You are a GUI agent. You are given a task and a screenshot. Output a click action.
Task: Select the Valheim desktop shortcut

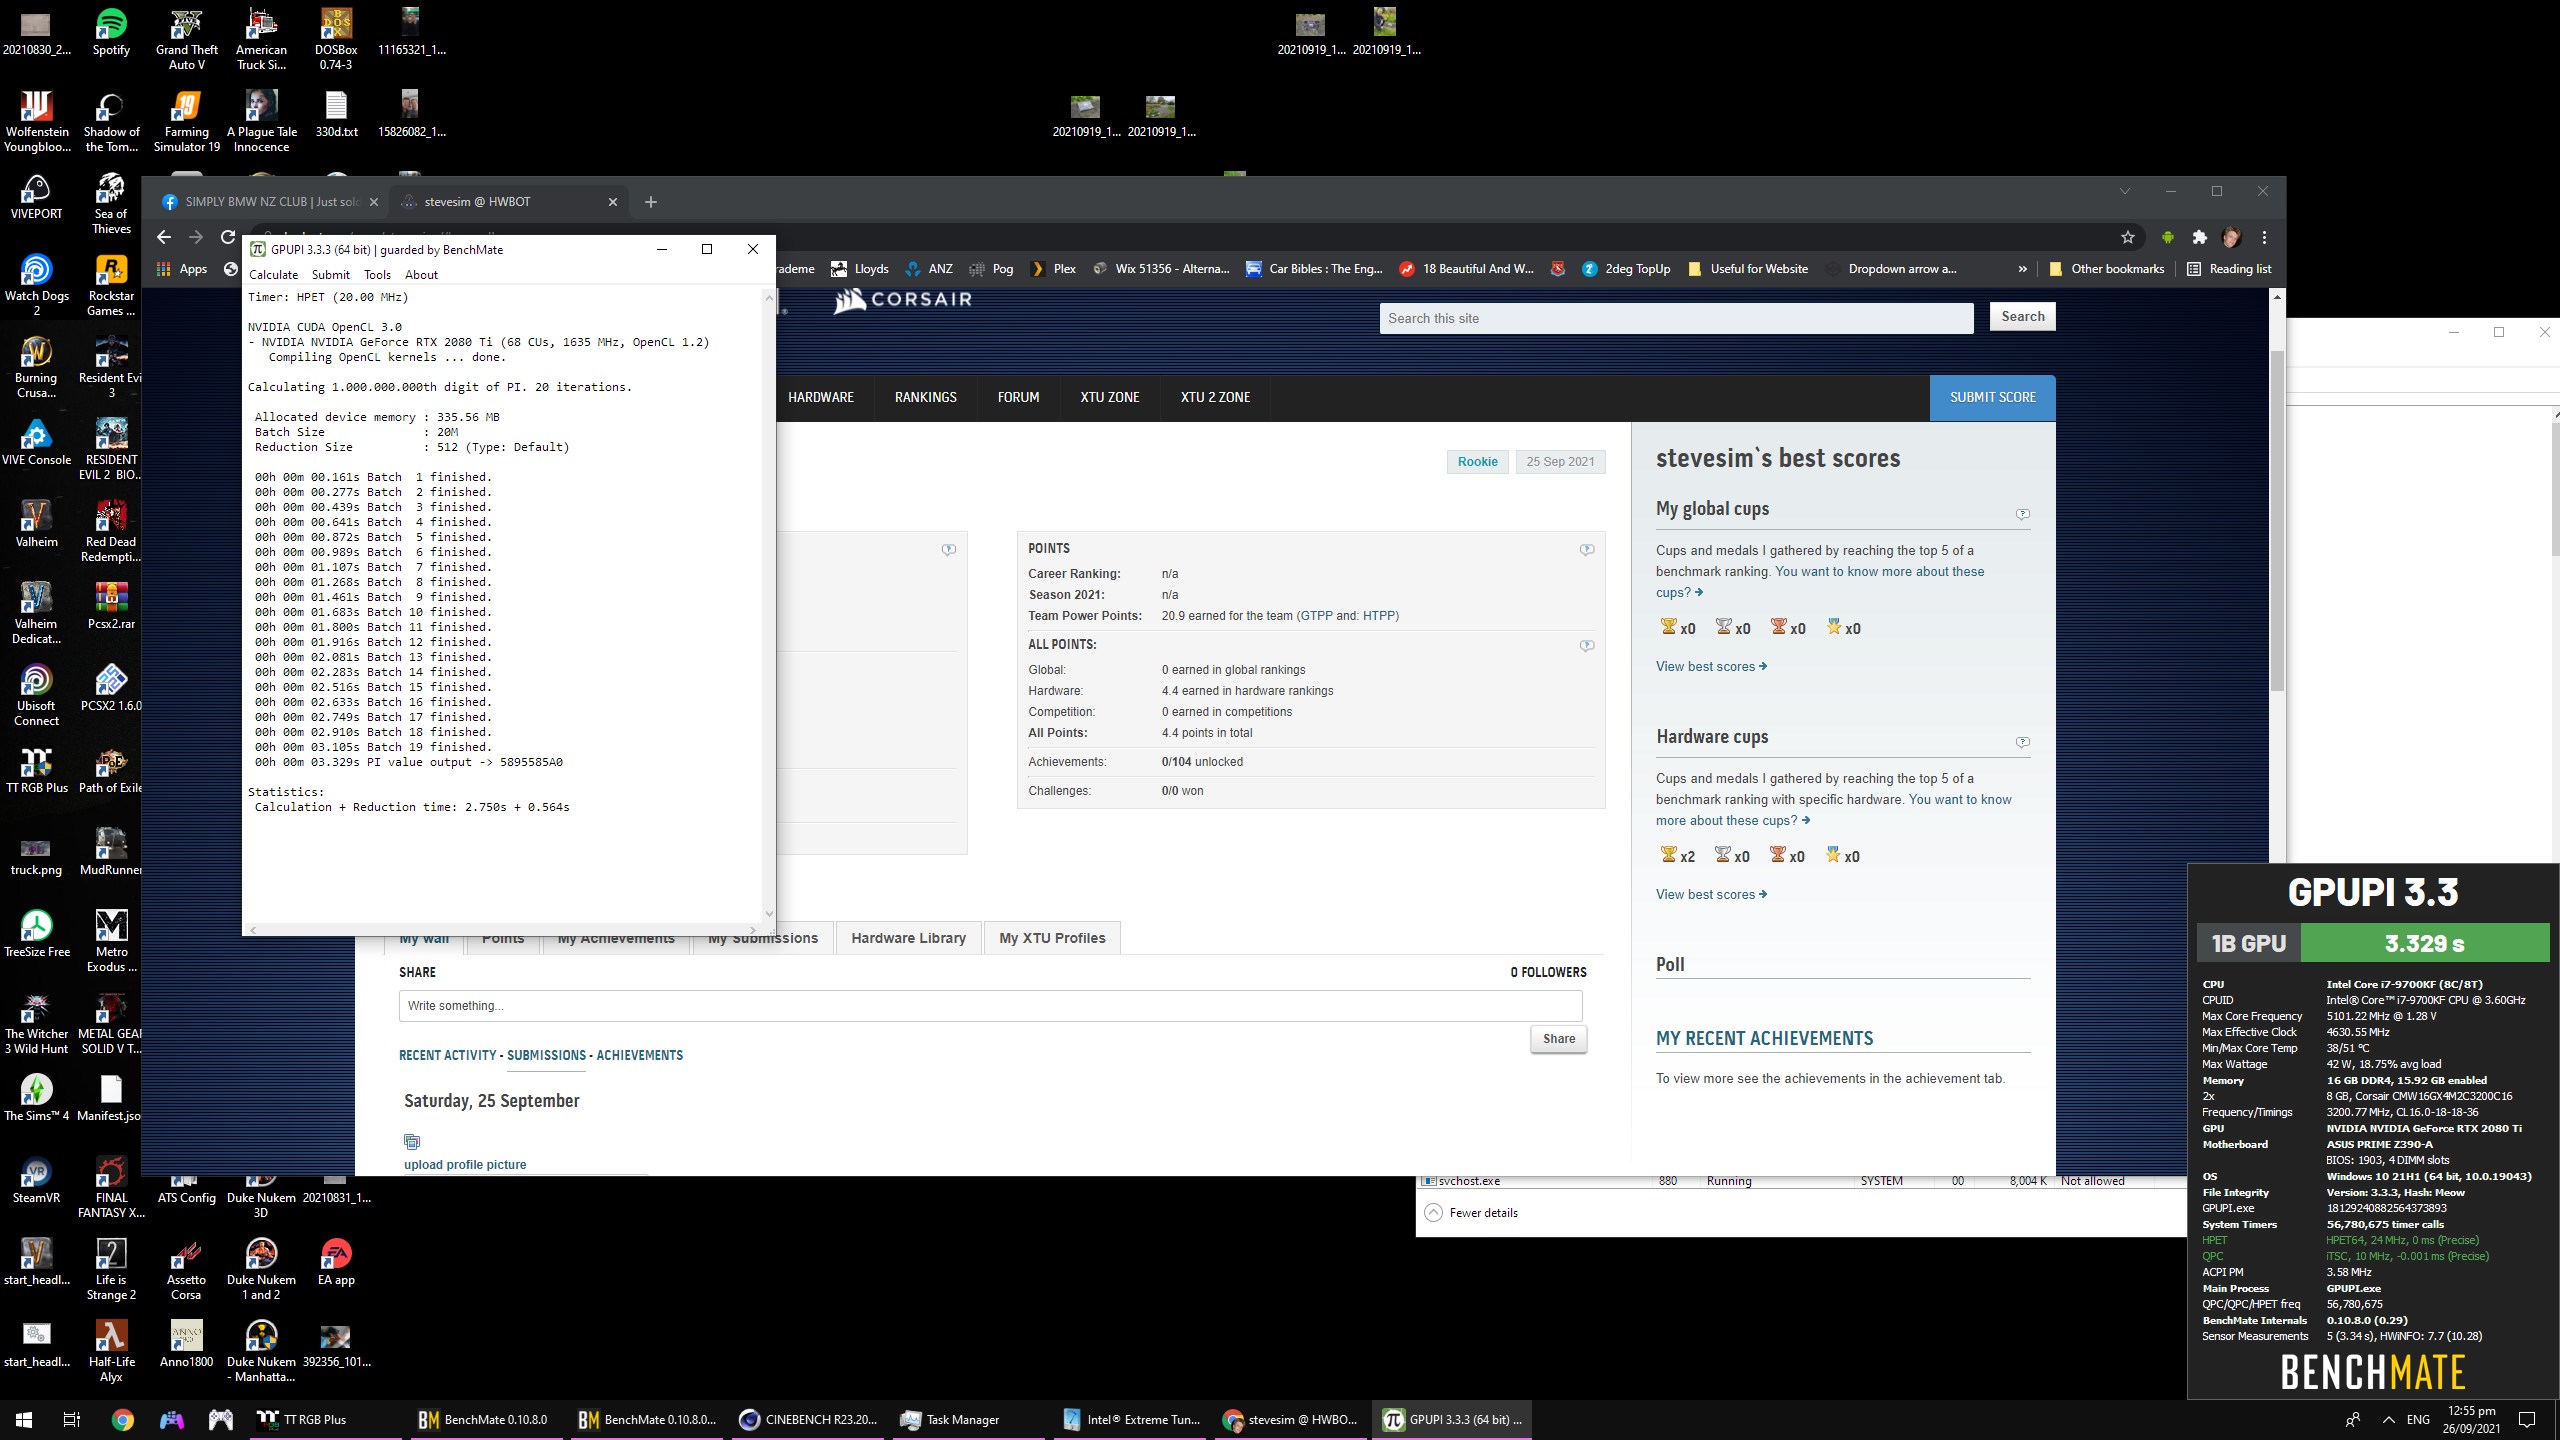pyautogui.click(x=36, y=525)
